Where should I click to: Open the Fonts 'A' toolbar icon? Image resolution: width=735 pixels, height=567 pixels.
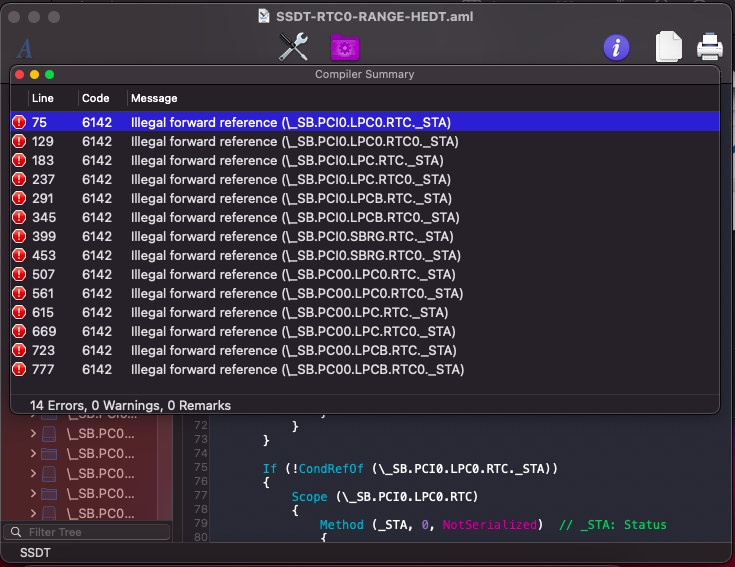(x=25, y=48)
